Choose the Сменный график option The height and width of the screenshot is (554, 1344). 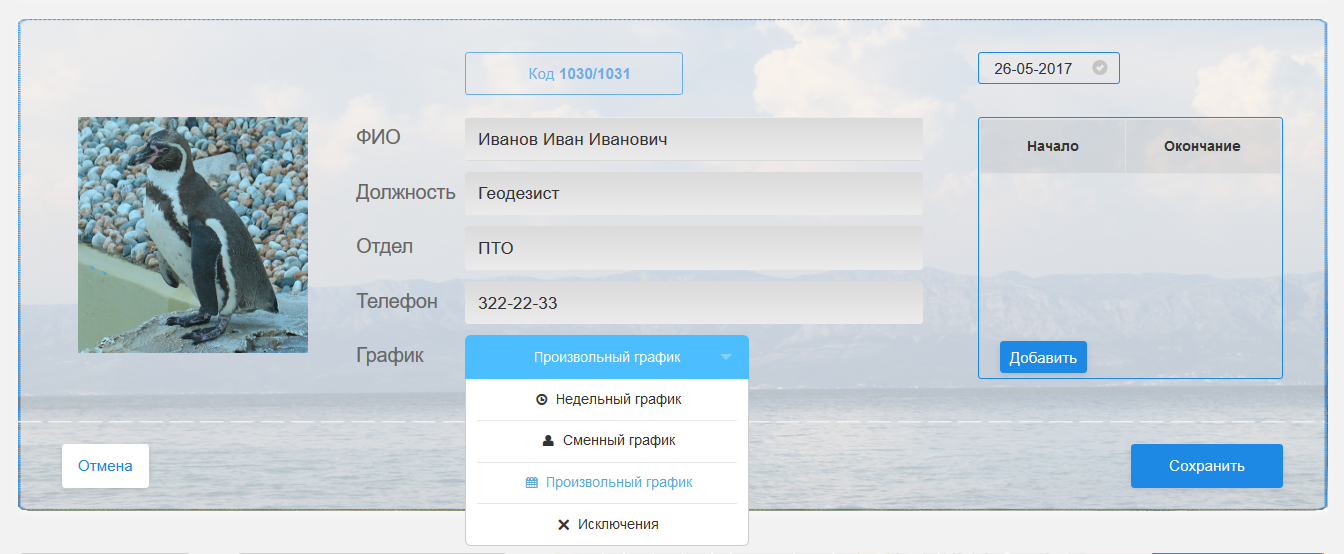(607, 440)
